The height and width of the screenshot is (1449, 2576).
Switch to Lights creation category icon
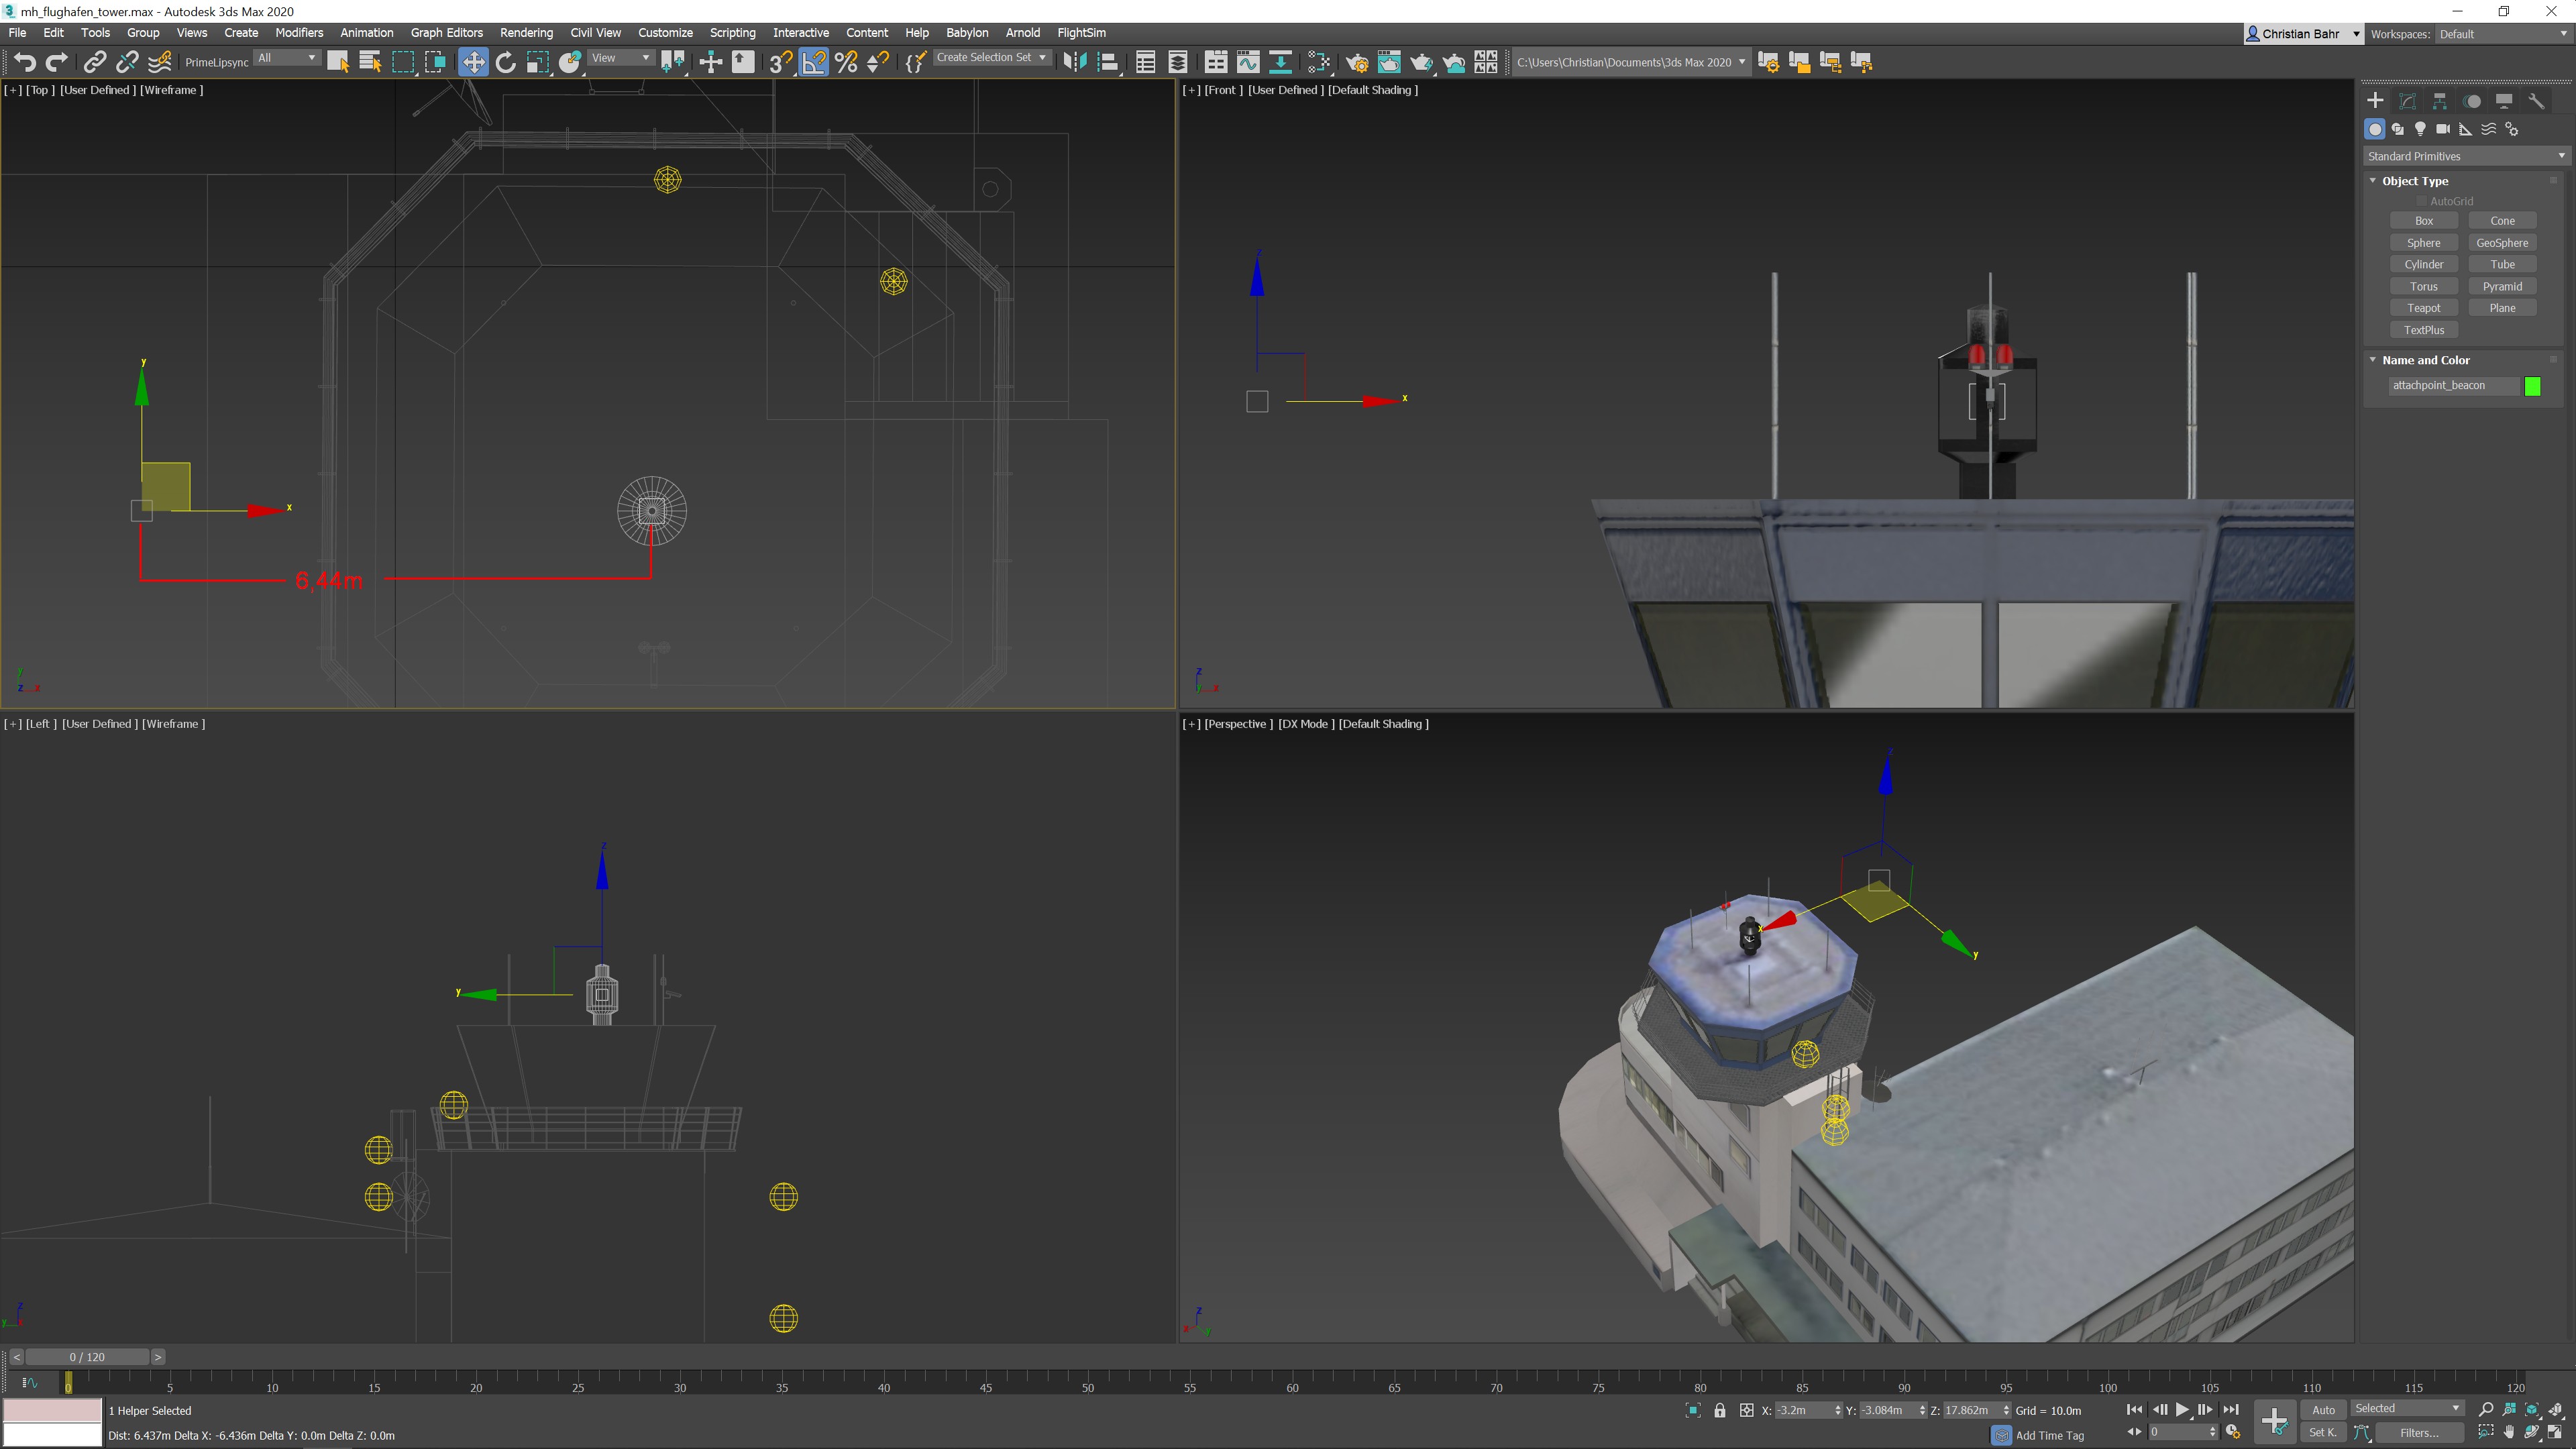(x=2420, y=129)
